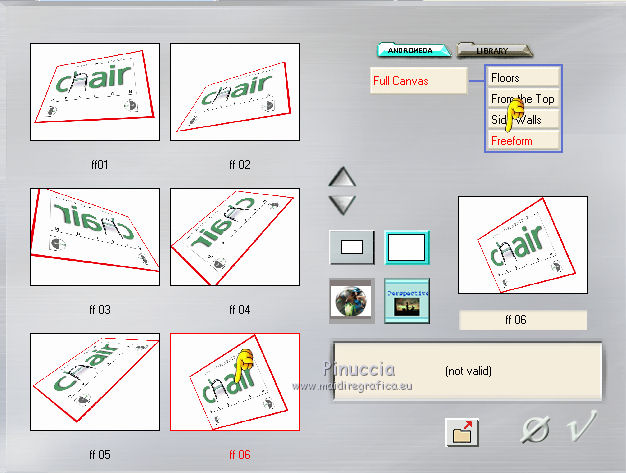626x473 pixels.
Task: Click the circular photo preview icon
Action: coord(352,301)
